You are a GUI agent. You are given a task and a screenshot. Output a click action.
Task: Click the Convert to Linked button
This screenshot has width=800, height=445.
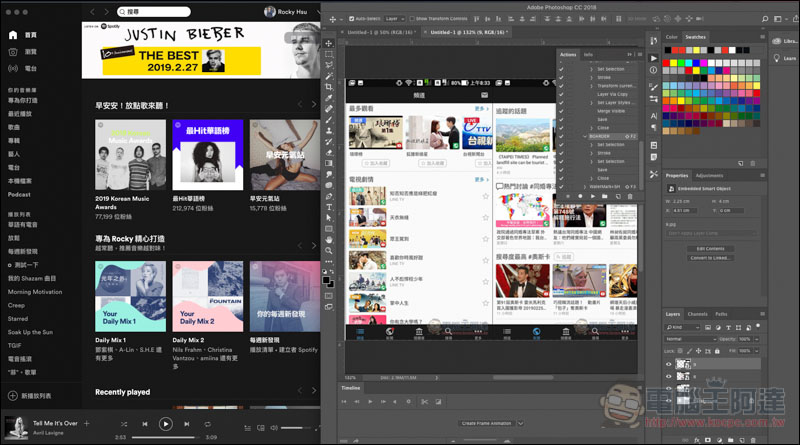711,258
